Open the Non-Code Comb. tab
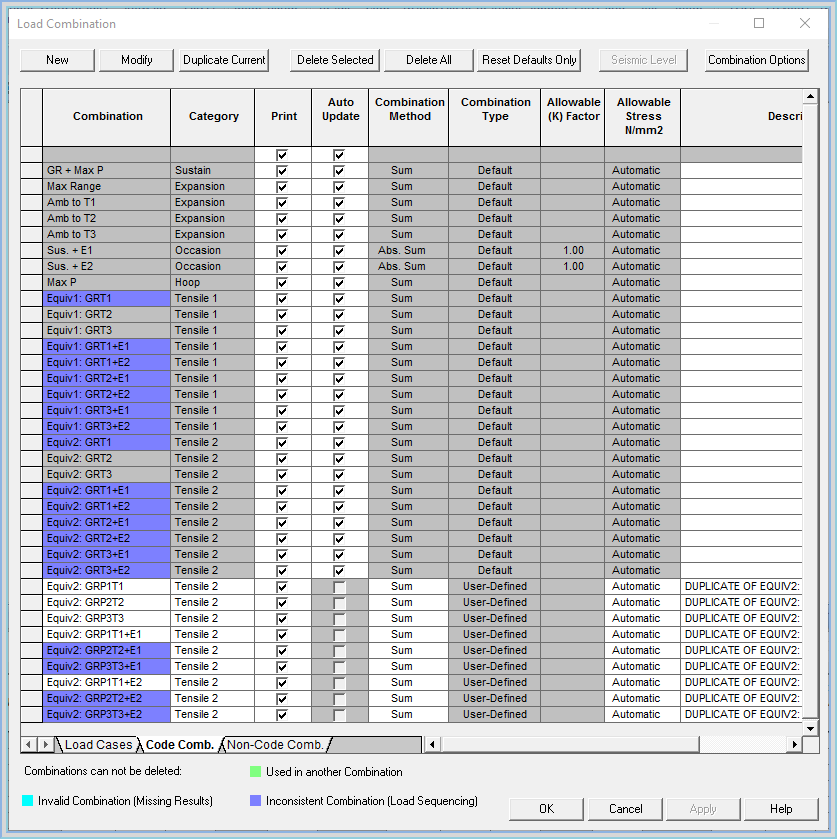837x839 pixels. [x=275, y=745]
